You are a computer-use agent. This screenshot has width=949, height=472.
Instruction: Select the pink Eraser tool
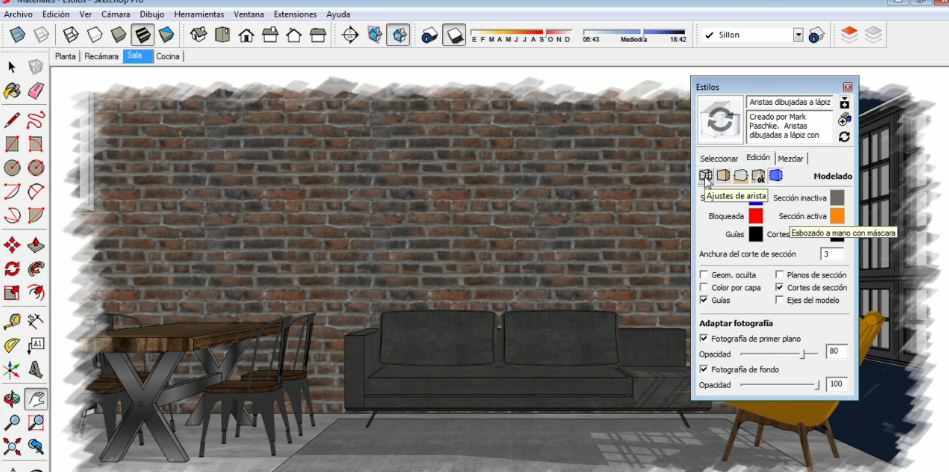[36, 91]
